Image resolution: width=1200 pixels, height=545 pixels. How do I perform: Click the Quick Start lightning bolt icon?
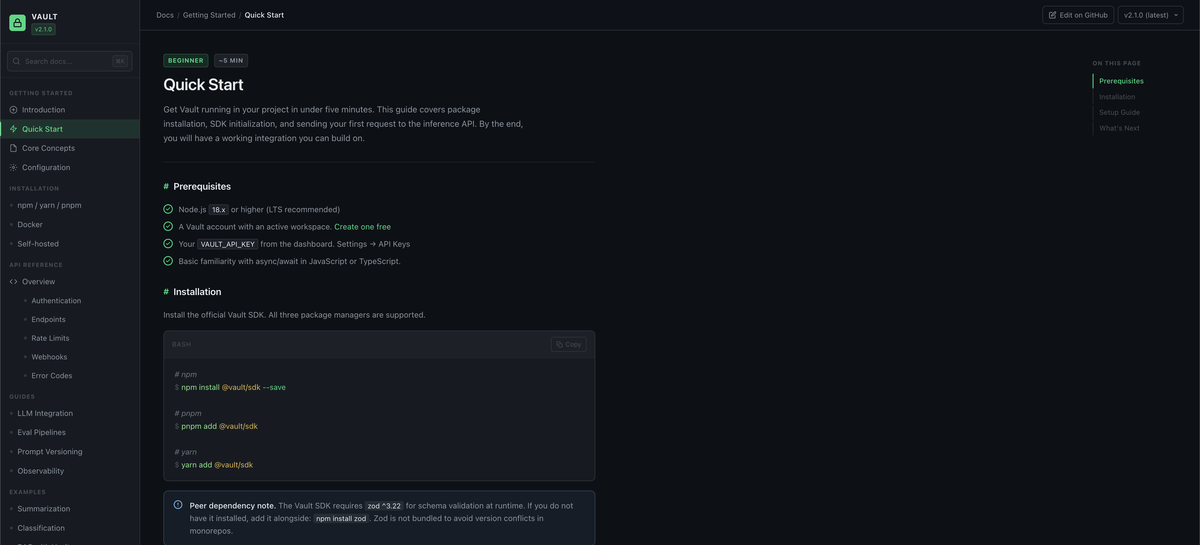(13, 129)
